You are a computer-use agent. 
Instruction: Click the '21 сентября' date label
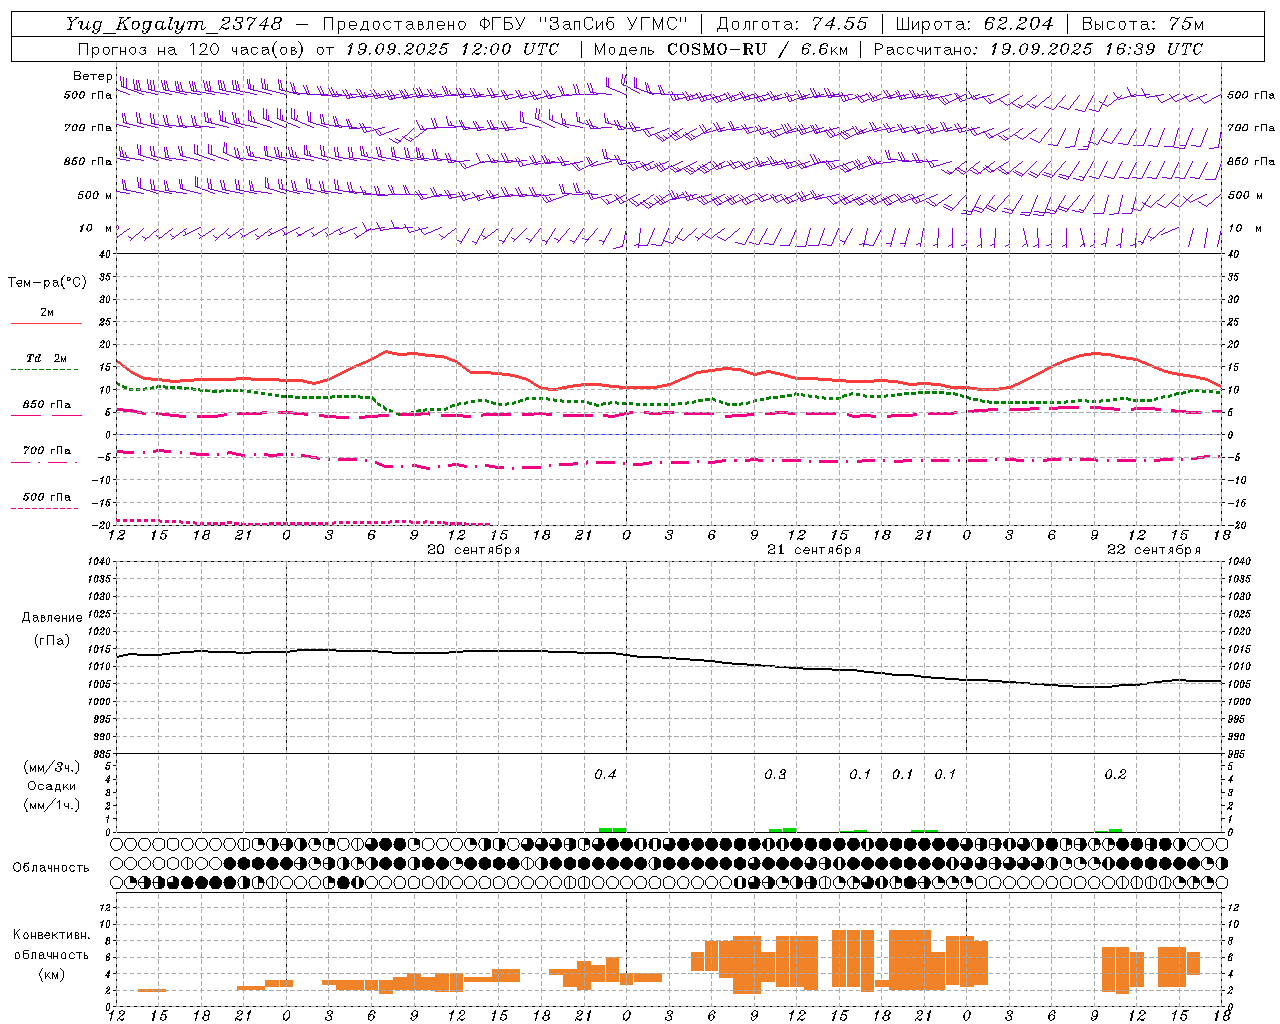[814, 550]
